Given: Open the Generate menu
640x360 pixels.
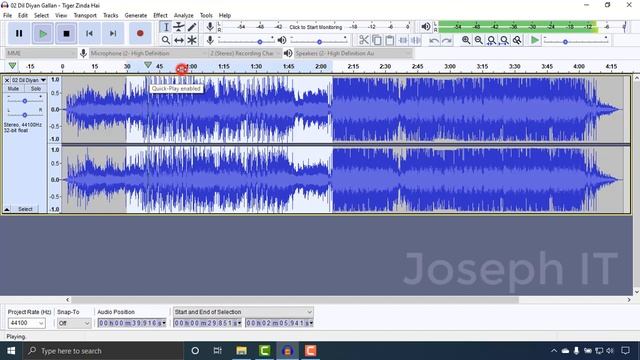Looking at the screenshot, I should (x=136, y=16).
